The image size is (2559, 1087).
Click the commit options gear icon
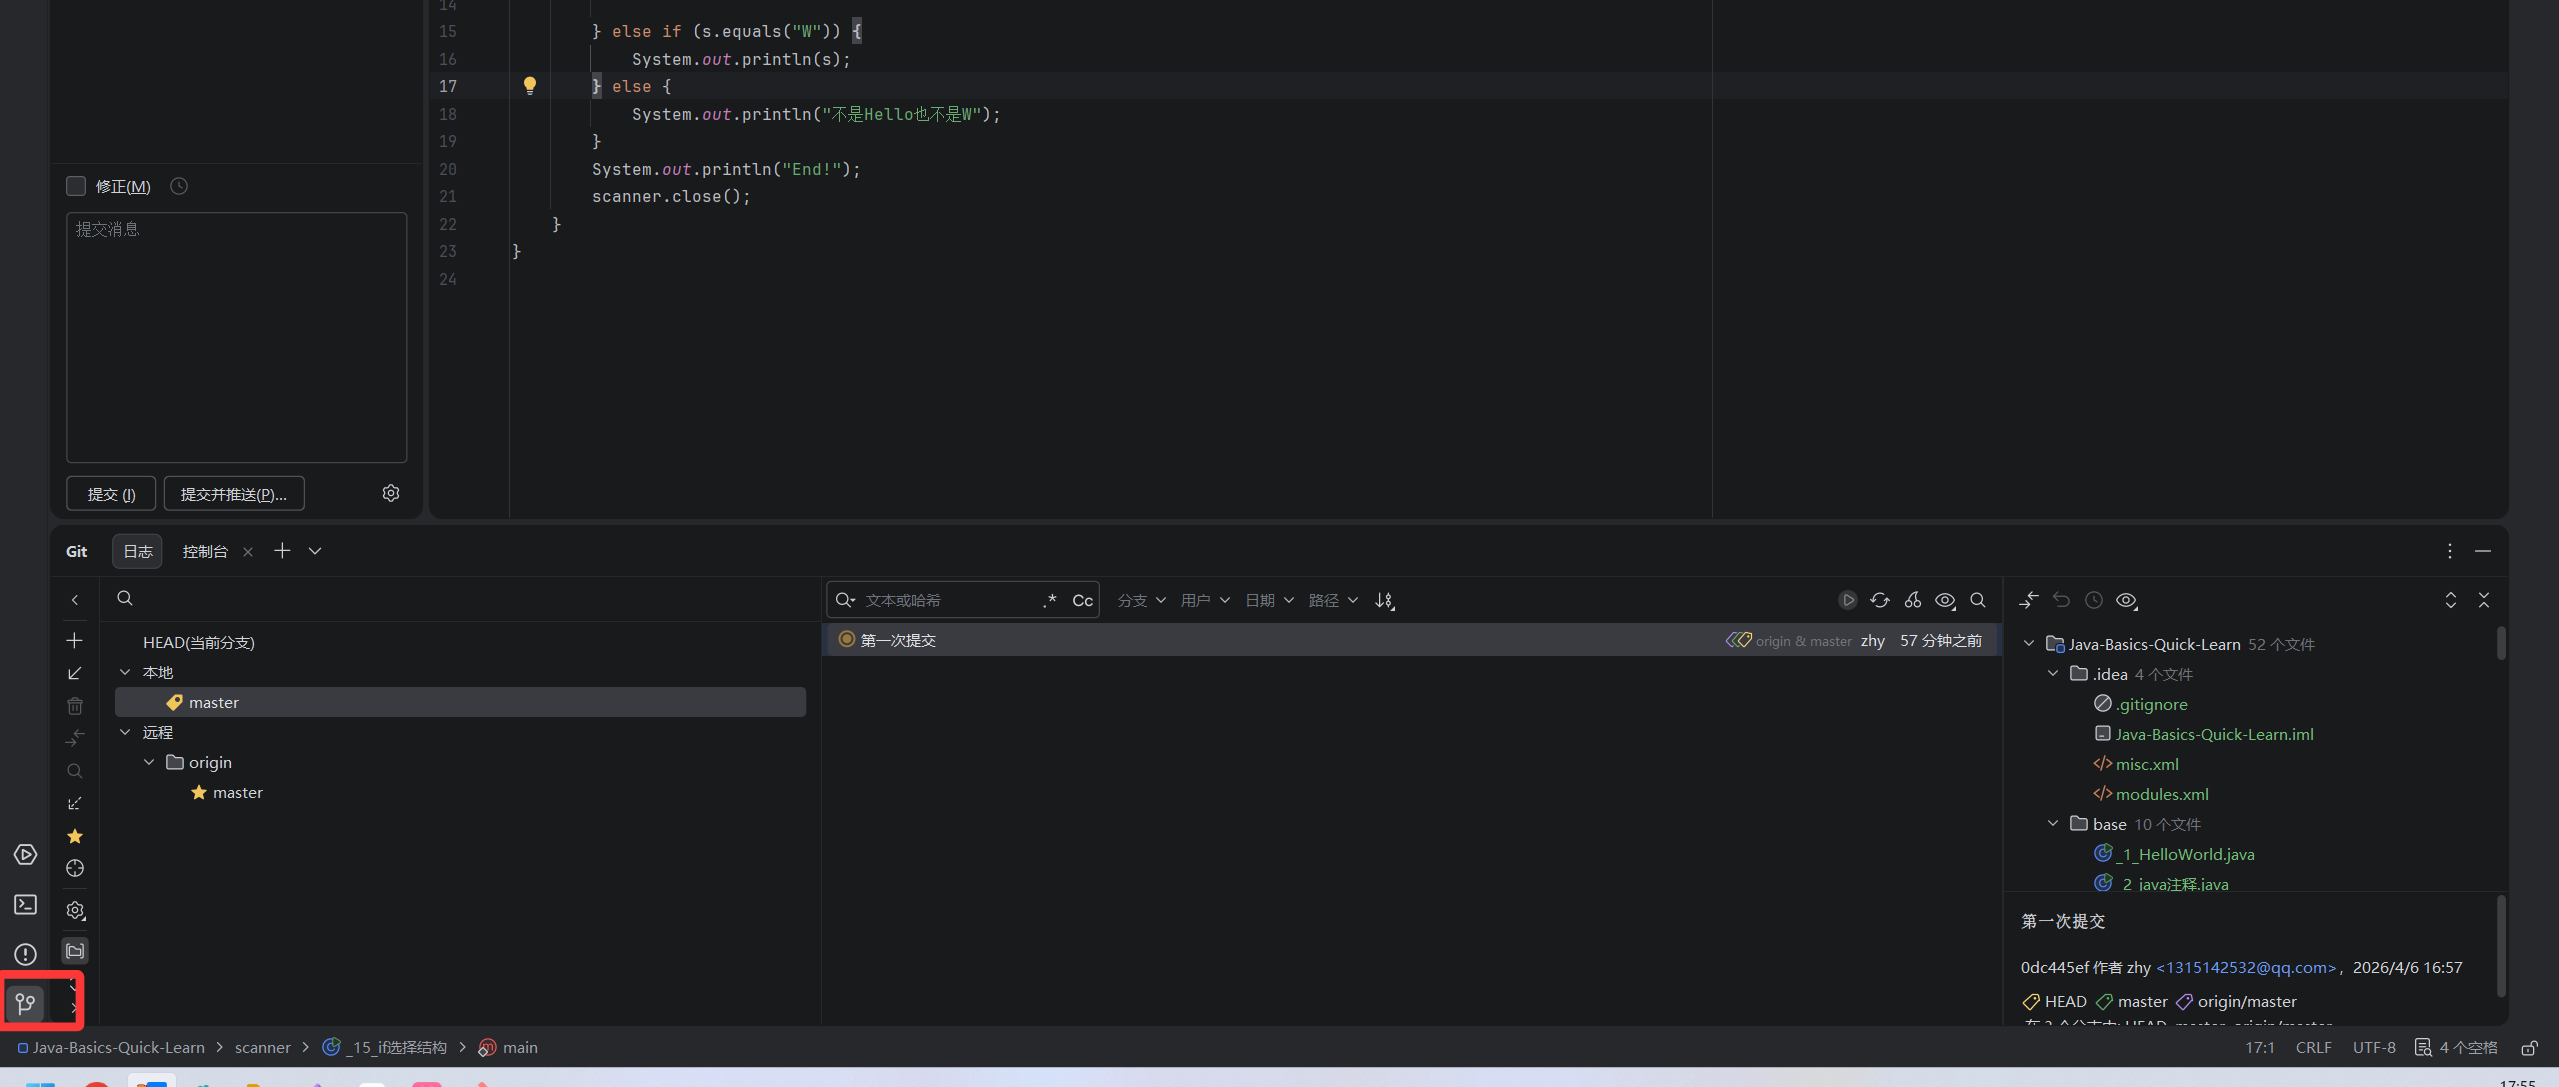pos(391,493)
